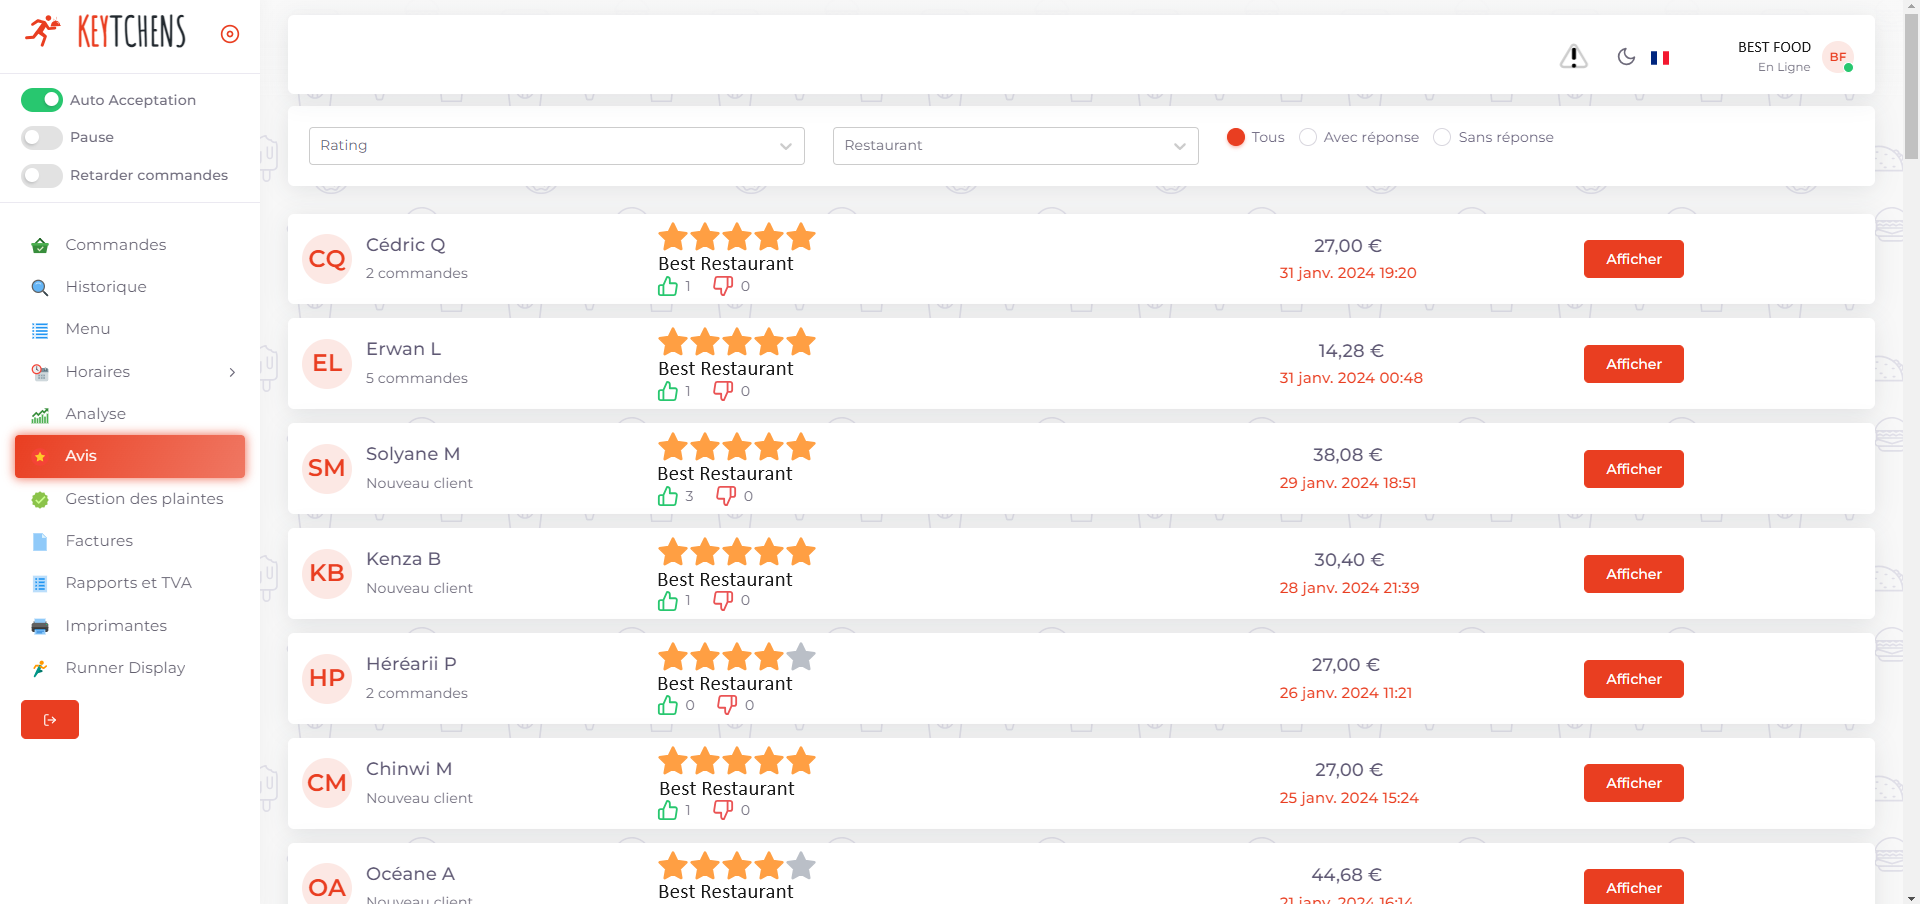Click Afficher for Erwan L review

(1633, 364)
